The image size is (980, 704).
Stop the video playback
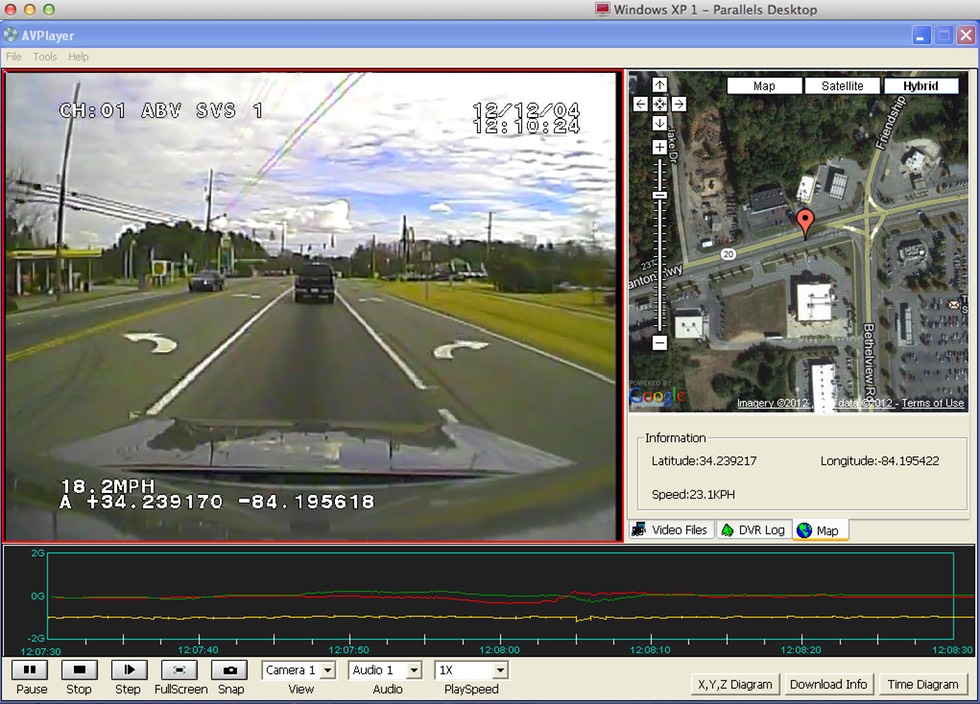tap(79, 670)
